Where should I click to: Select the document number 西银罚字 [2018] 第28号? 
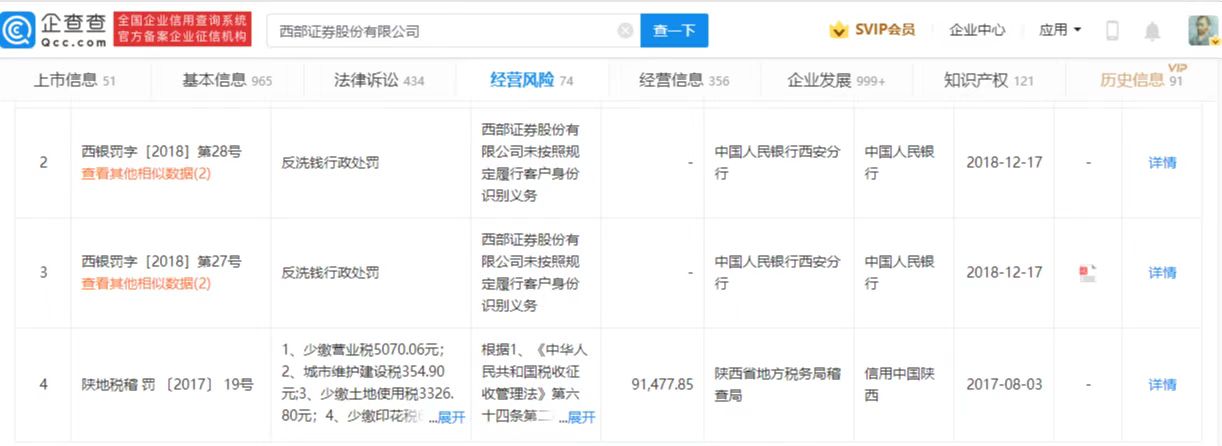point(161,152)
